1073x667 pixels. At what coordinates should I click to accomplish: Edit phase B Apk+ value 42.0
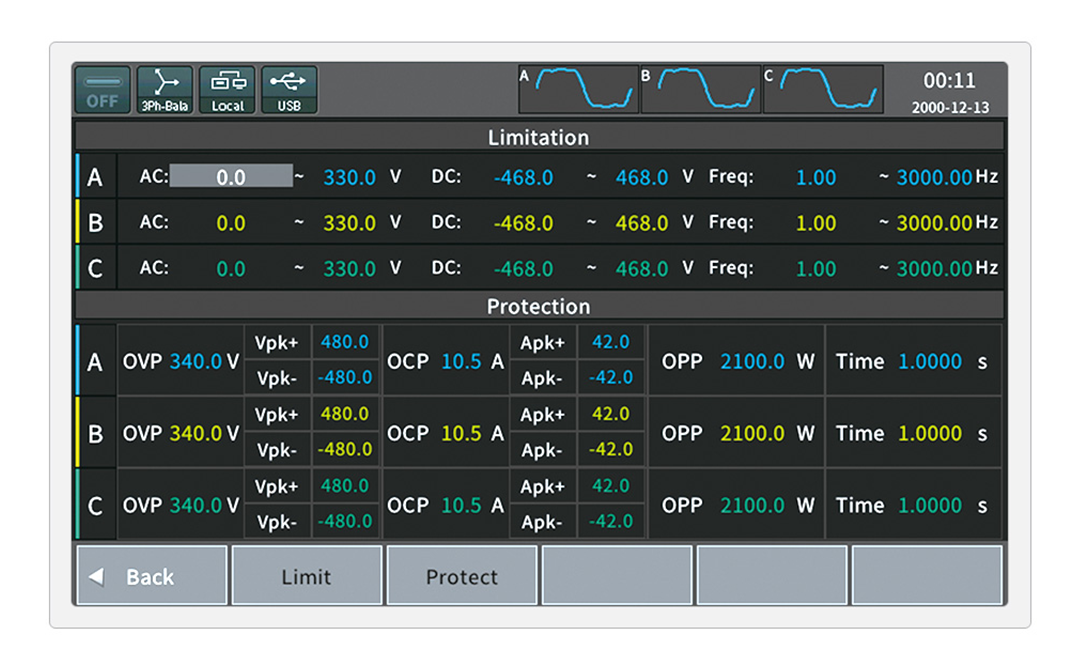pos(610,414)
